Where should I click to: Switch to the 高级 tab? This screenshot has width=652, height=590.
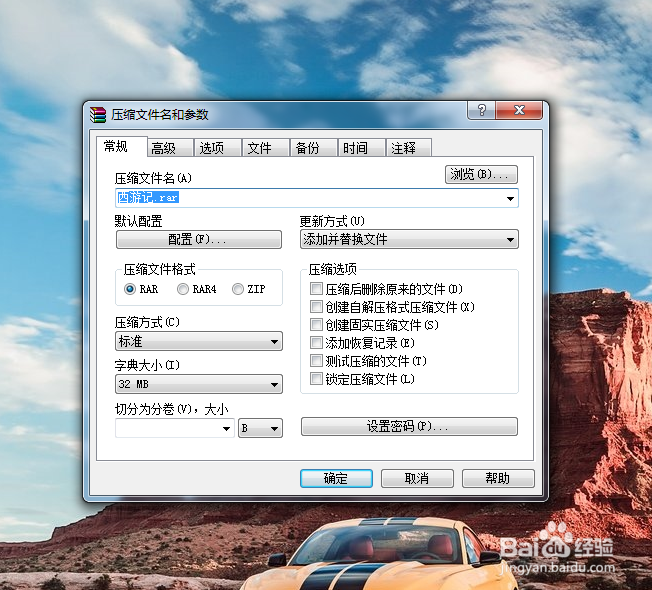(170, 148)
